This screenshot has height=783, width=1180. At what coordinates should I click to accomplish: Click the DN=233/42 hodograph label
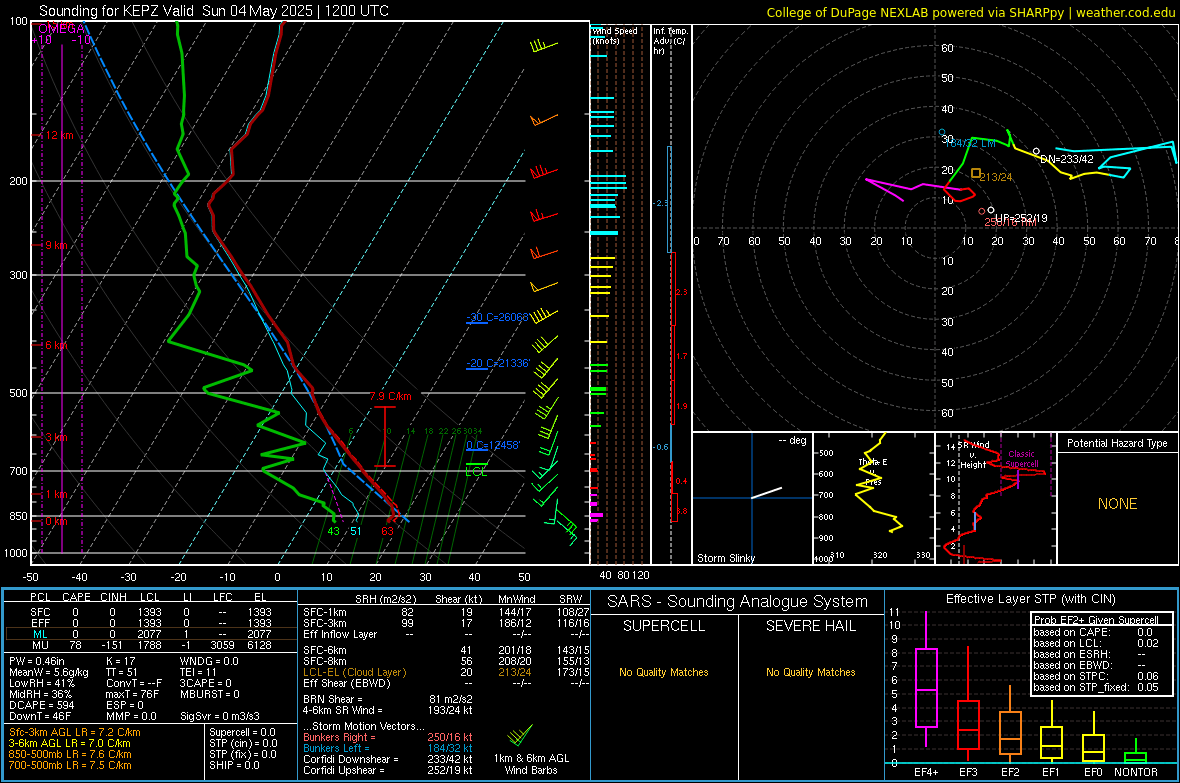point(1066,159)
